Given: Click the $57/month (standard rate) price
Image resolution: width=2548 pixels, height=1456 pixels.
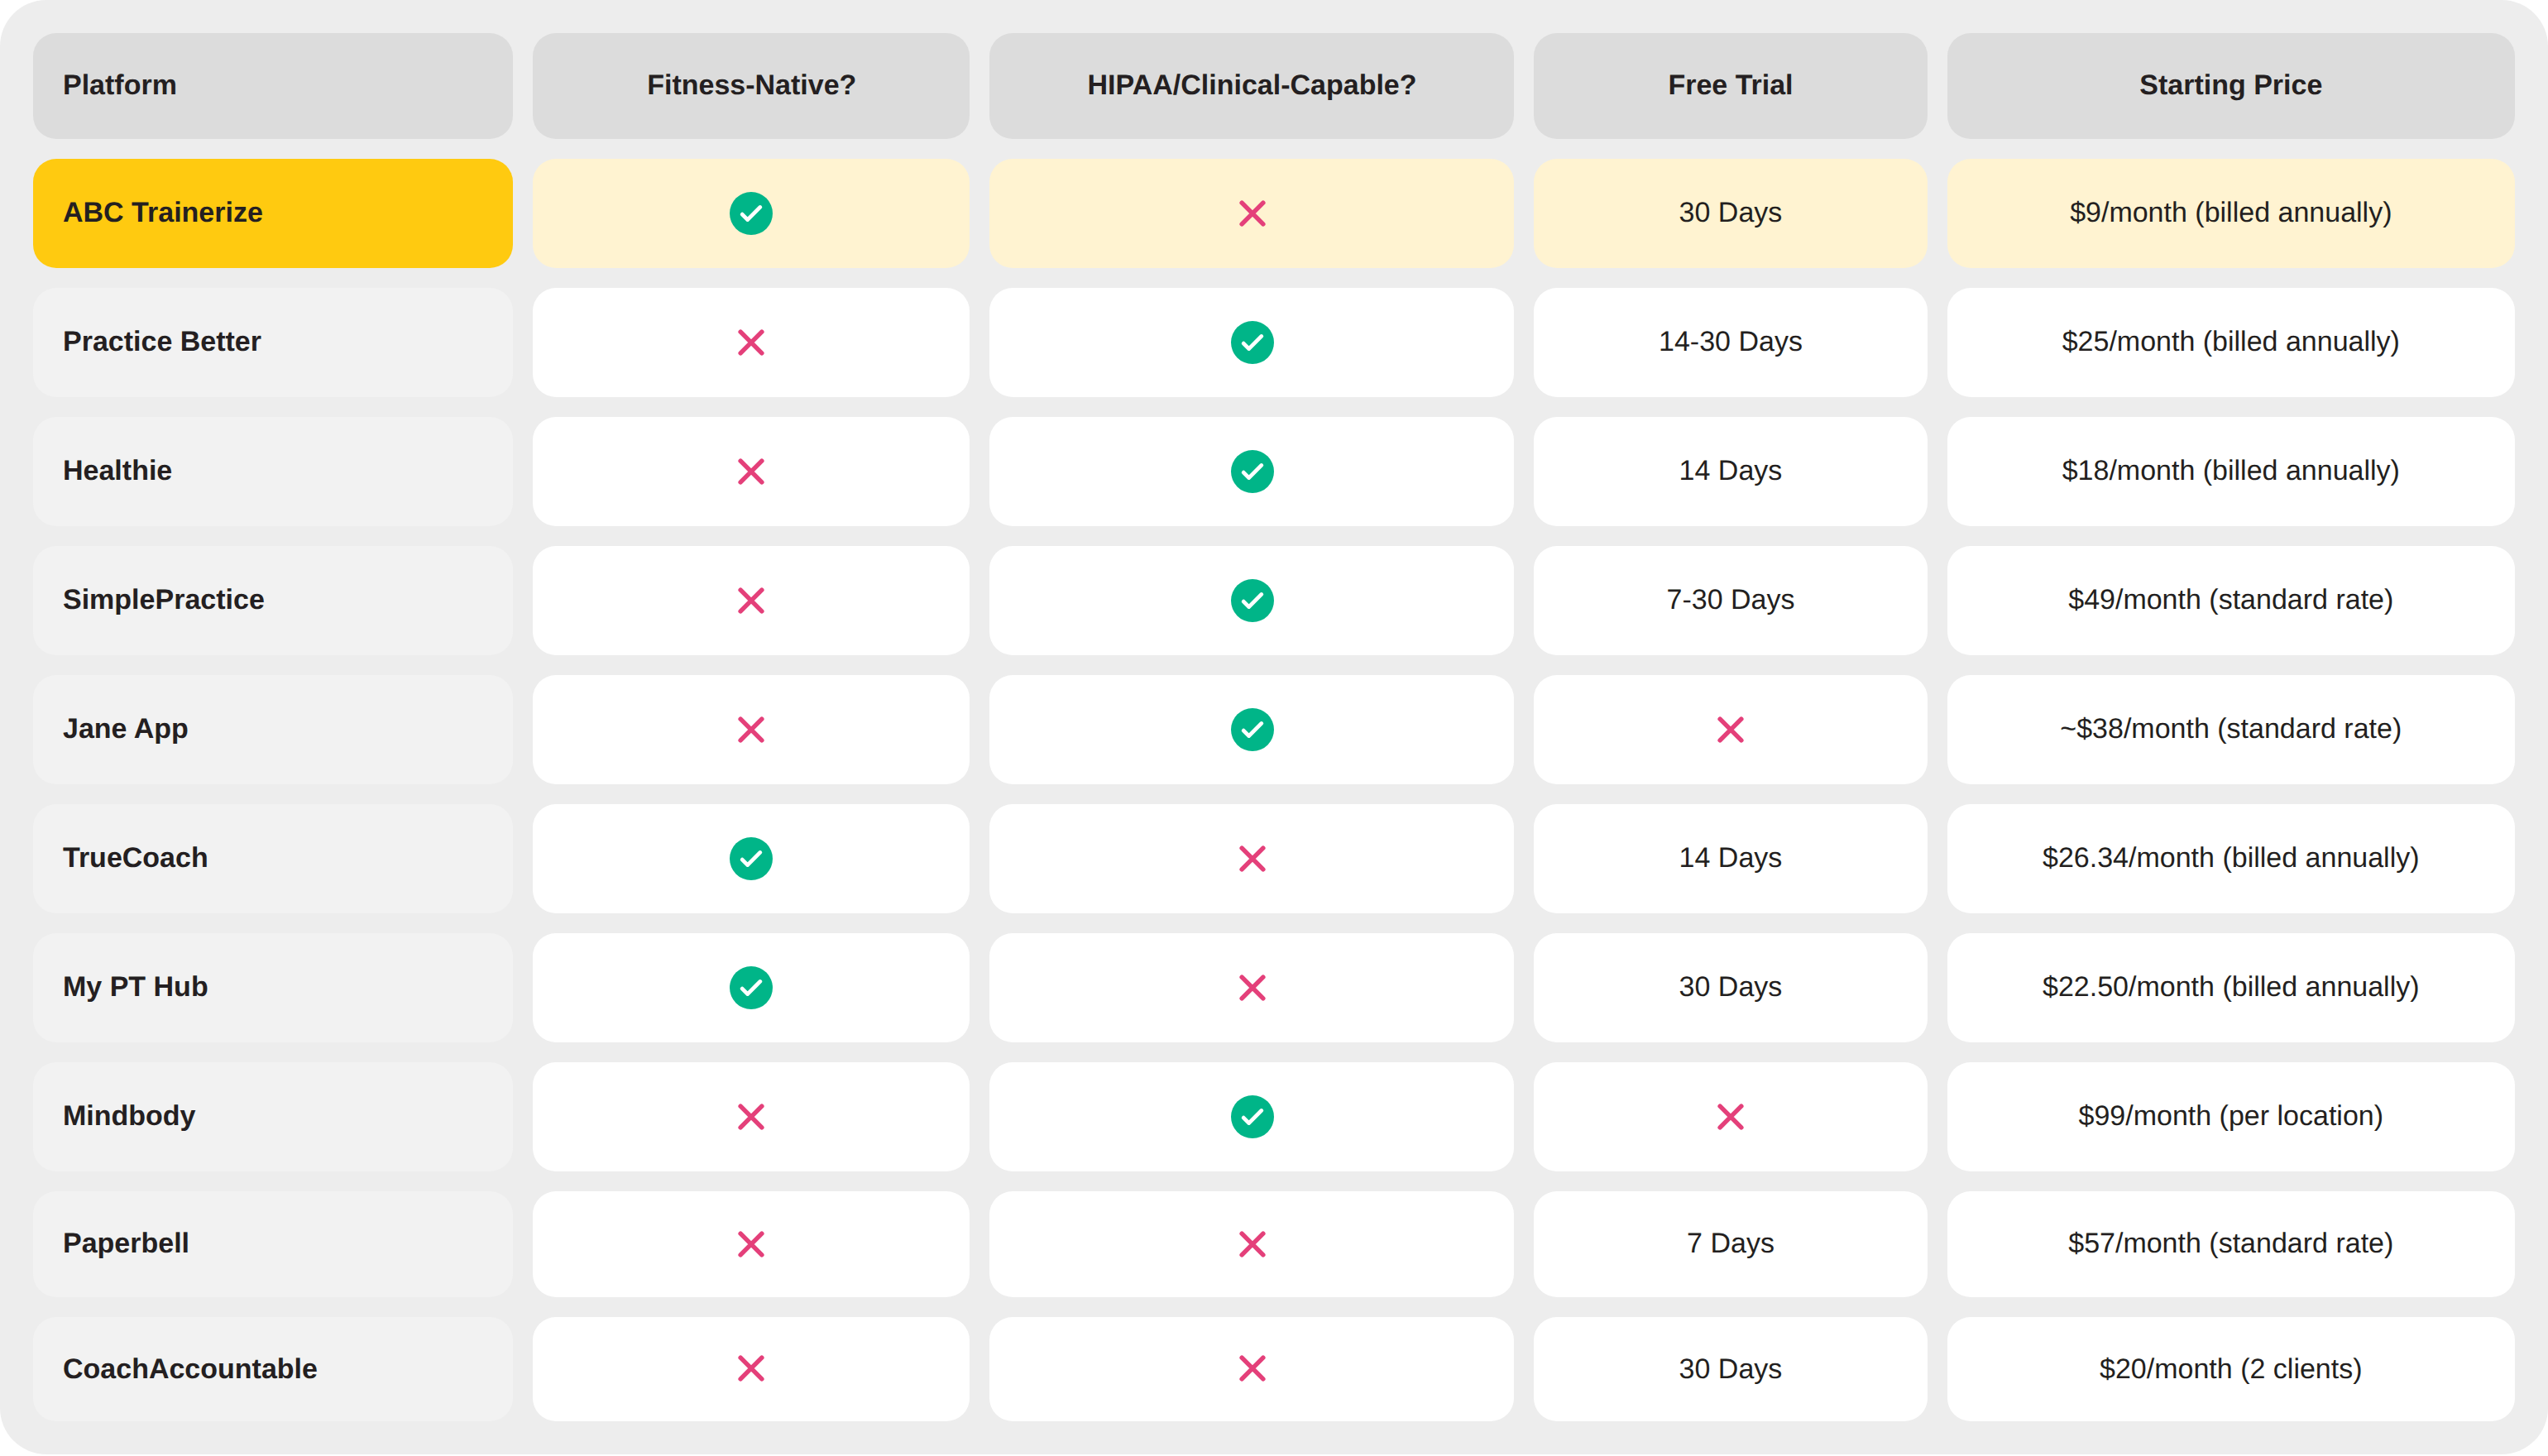Looking at the screenshot, I should tap(2231, 1244).
